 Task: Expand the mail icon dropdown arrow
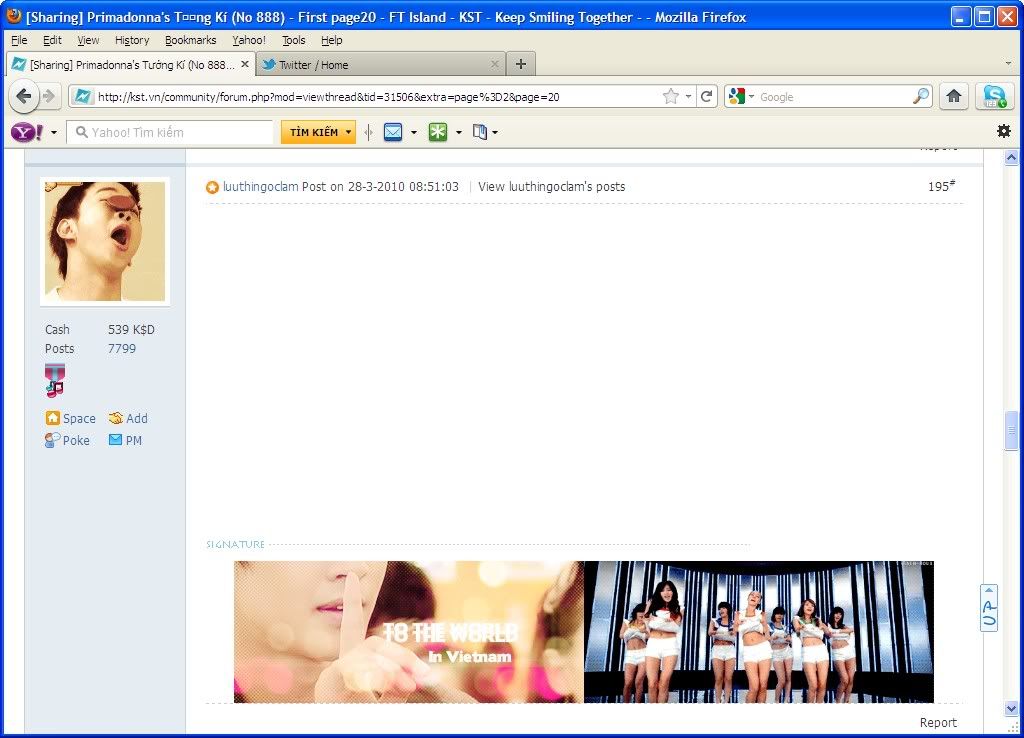coord(414,133)
